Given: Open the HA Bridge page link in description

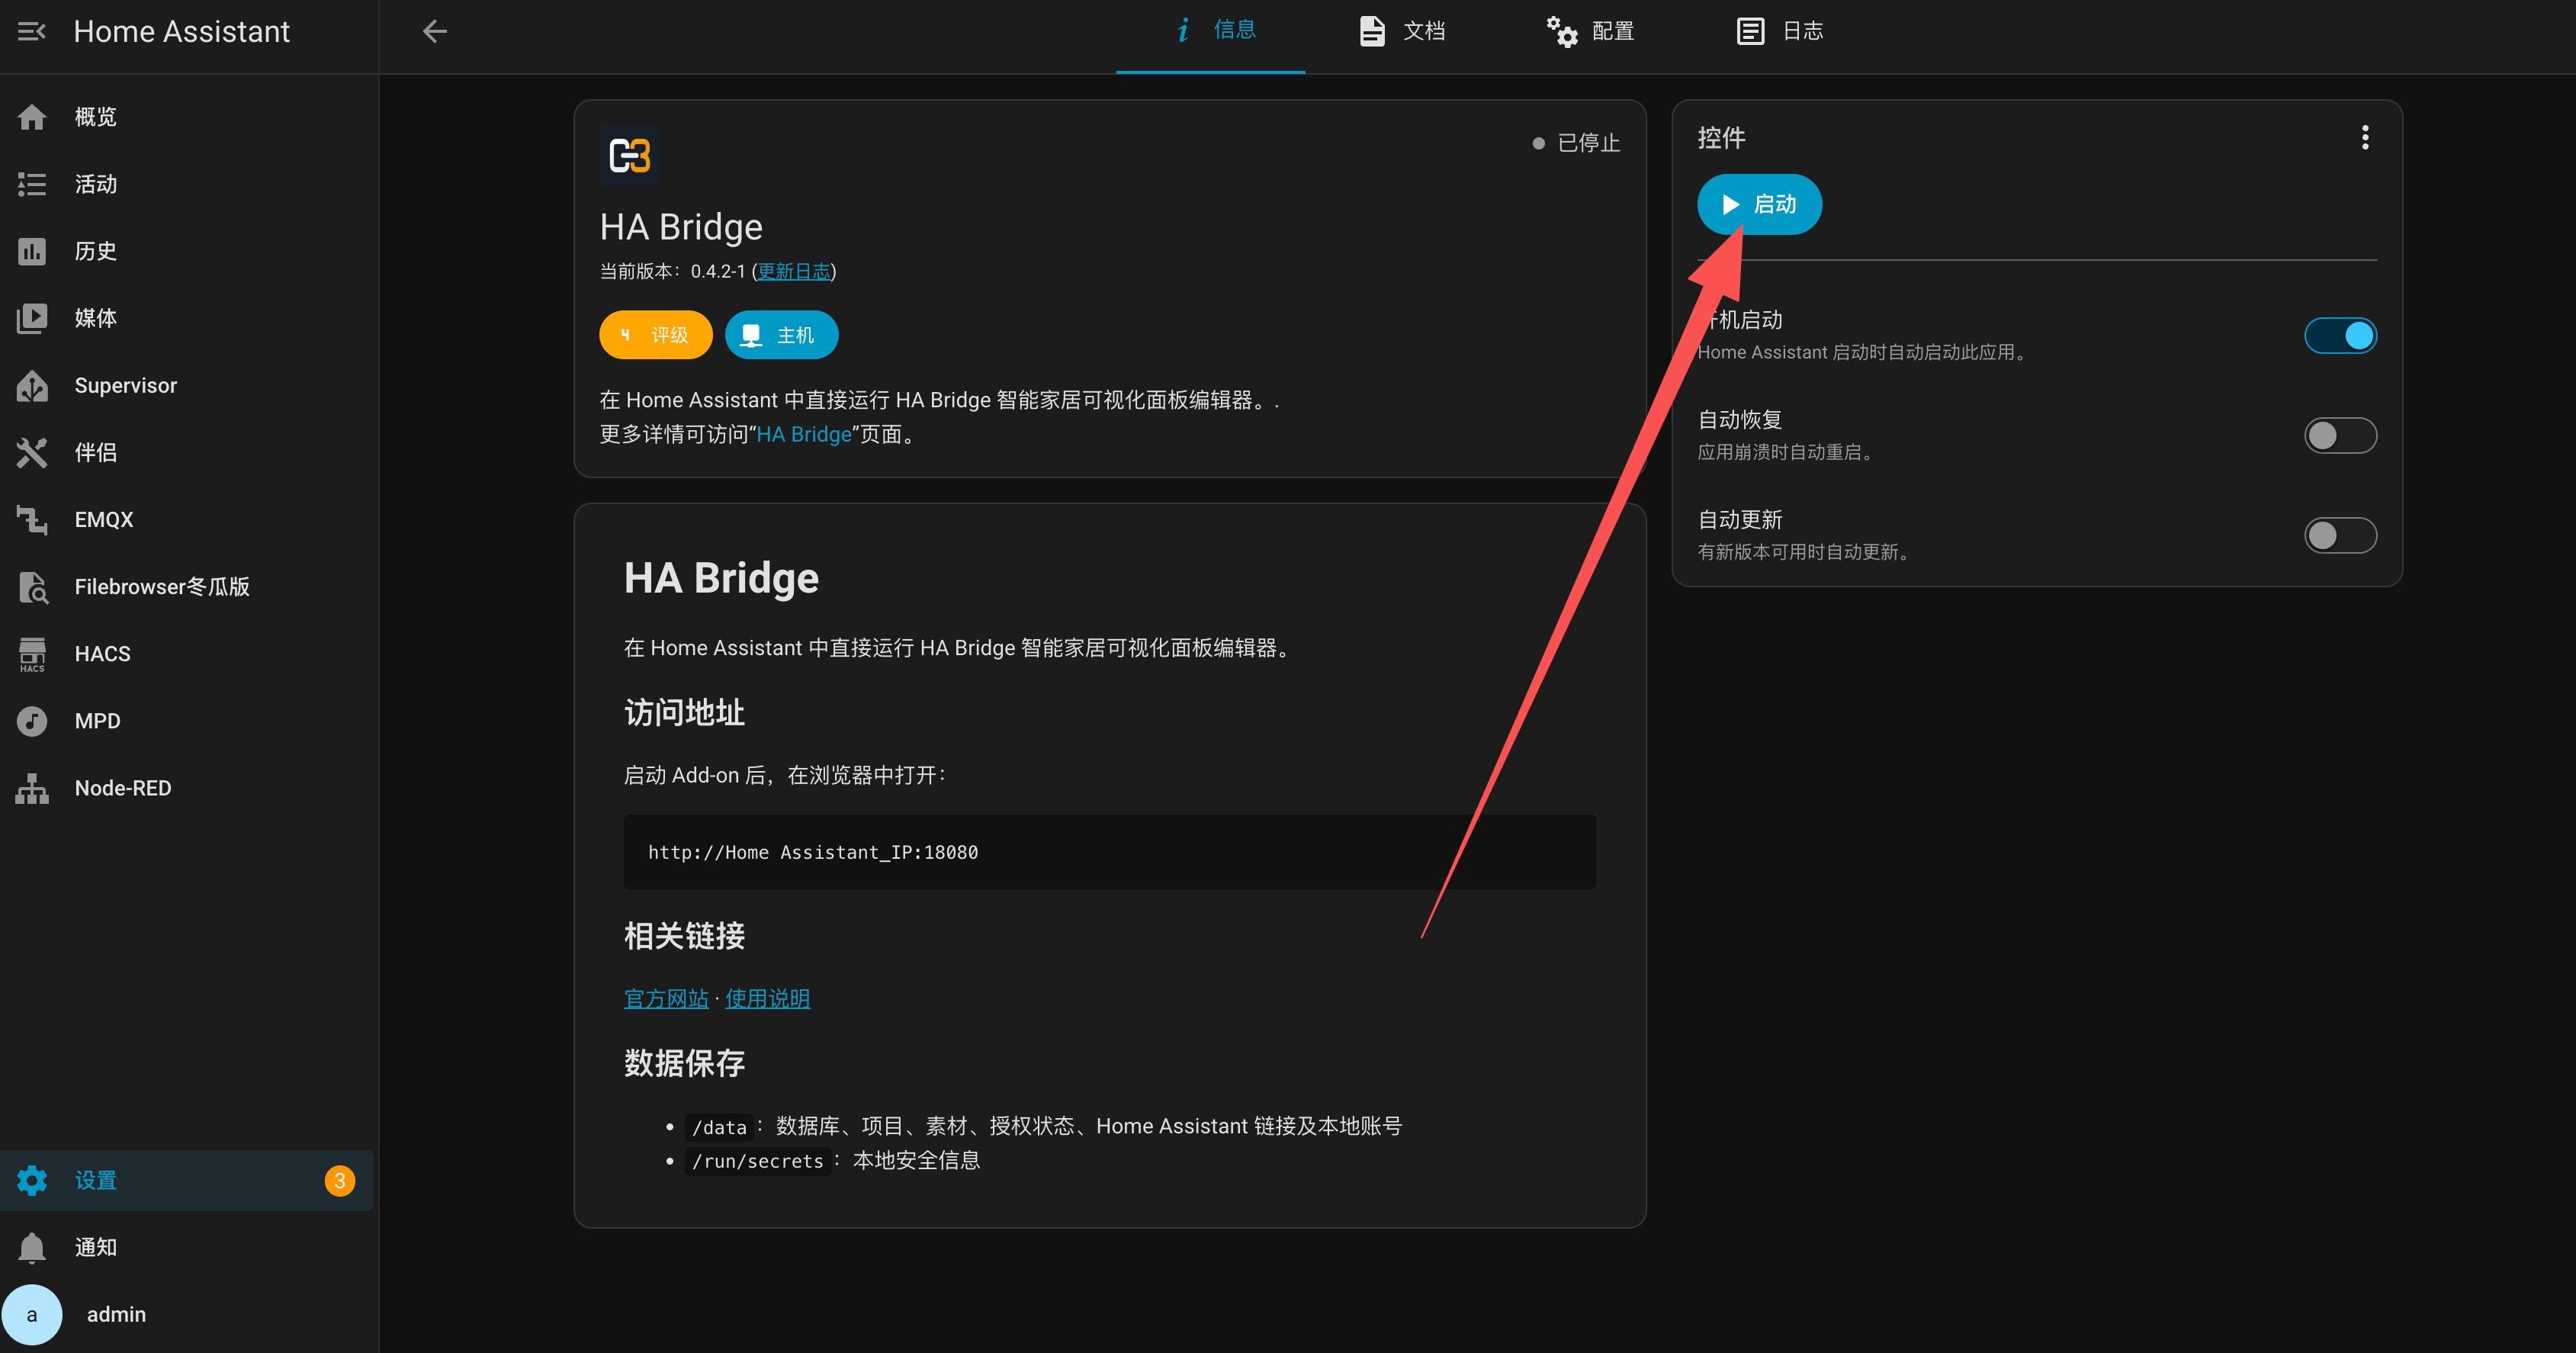Looking at the screenshot, I should pos(804,434).
